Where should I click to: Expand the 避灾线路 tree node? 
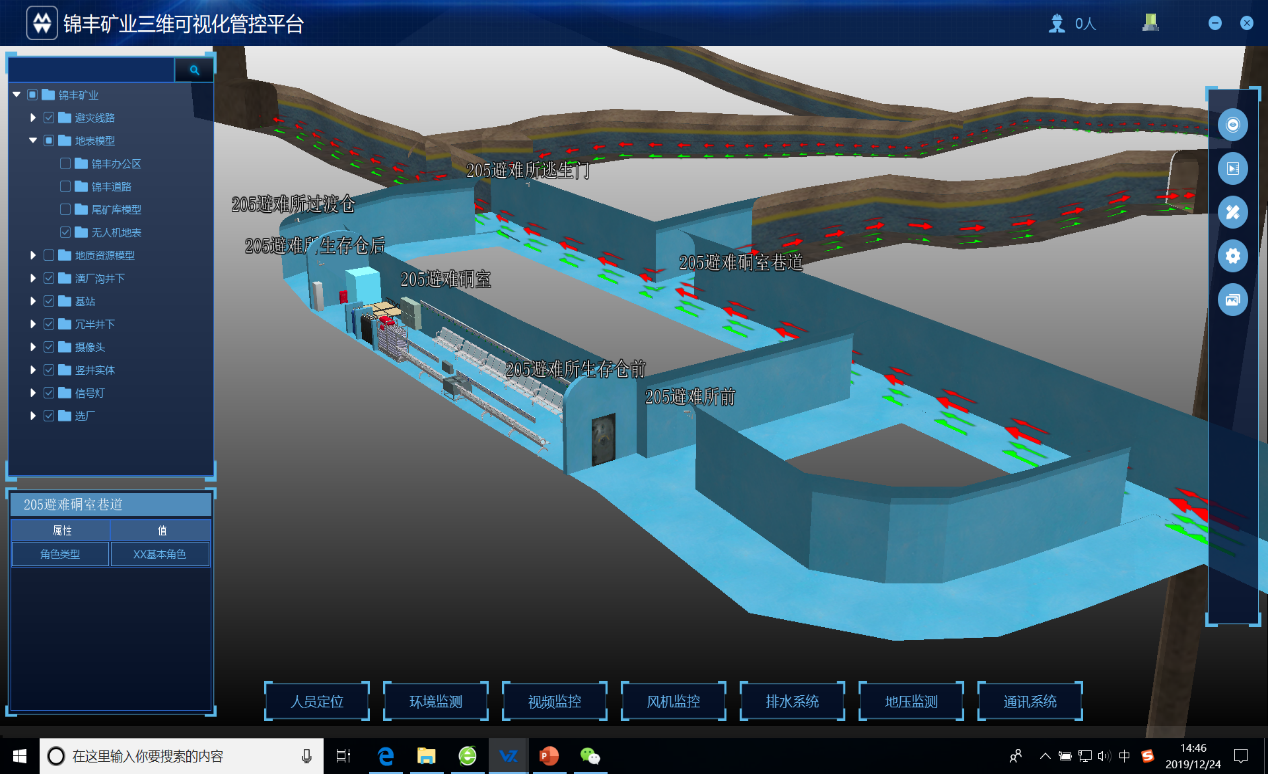pos(33,118)
